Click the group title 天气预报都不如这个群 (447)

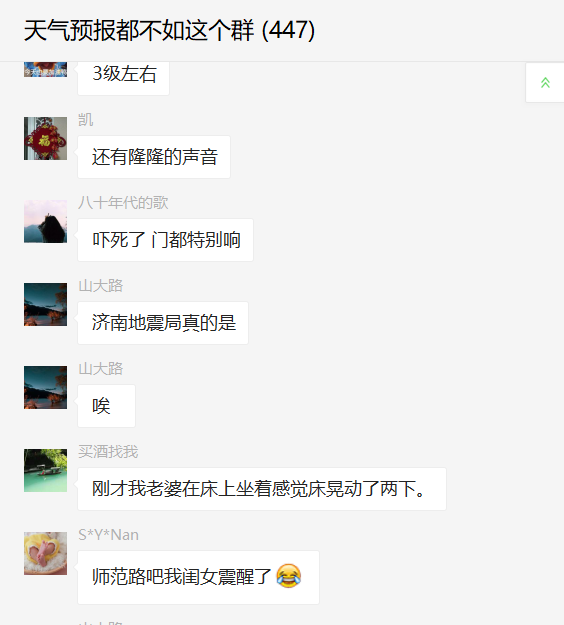click(169, 30)
